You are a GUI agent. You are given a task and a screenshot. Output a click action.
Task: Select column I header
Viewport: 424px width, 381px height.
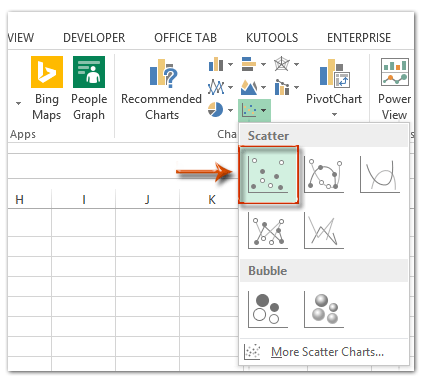[x=84, y=199]
